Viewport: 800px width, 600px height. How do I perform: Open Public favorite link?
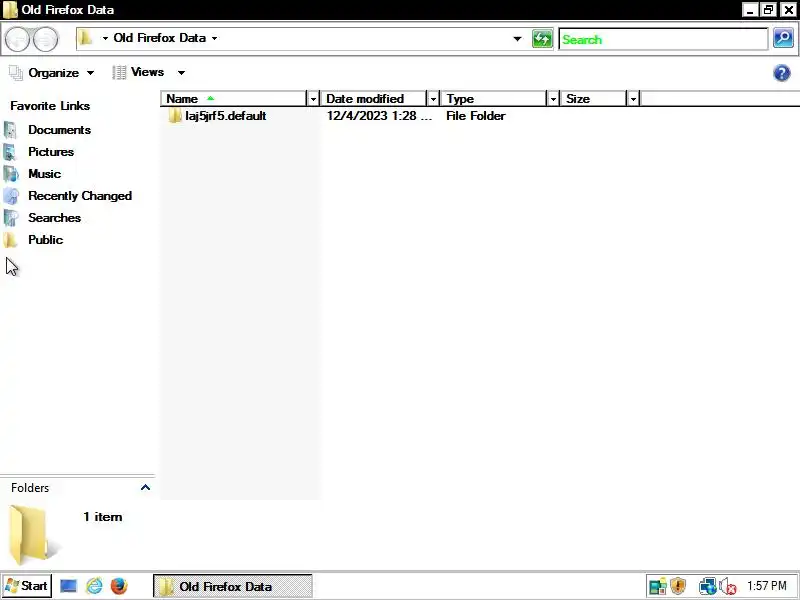click(45, 240)
